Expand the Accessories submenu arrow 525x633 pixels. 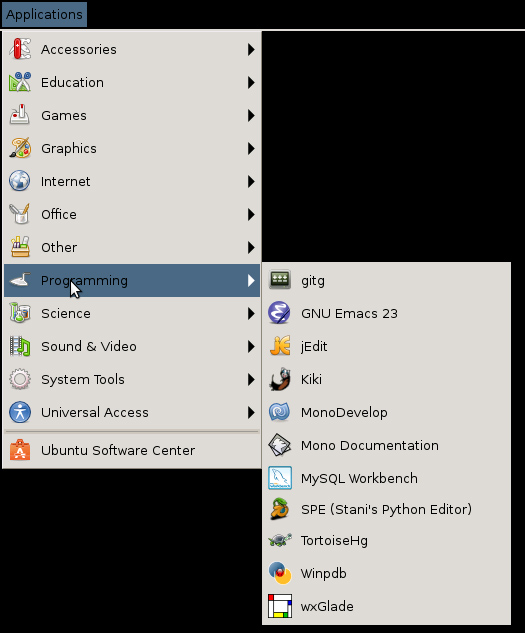(x=251, y=49)
